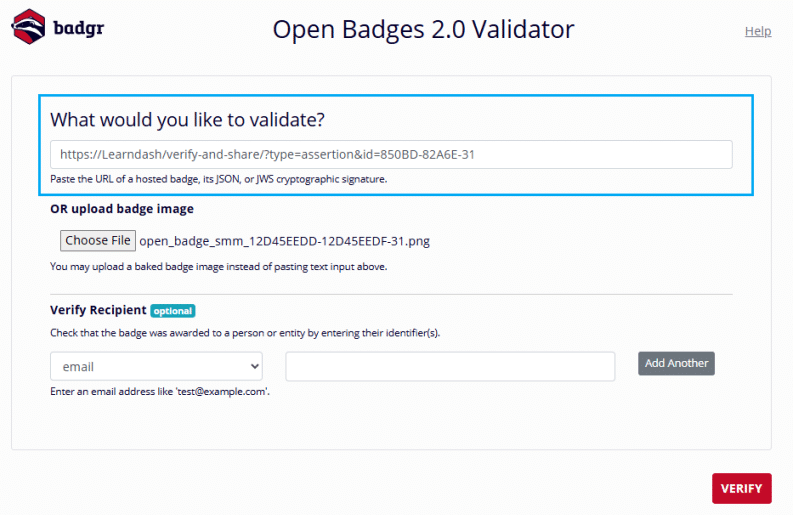Click 'Enter an email address like' hint text
The height and width of the screenshot is (515, 793).
point(160,392)
